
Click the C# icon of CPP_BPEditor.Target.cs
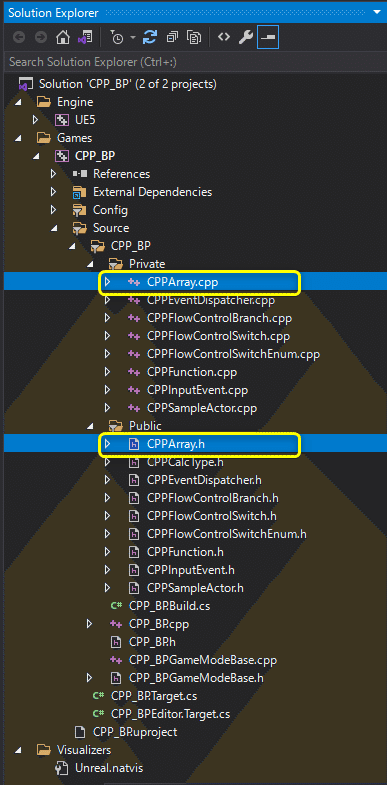(x=98, y=714)
